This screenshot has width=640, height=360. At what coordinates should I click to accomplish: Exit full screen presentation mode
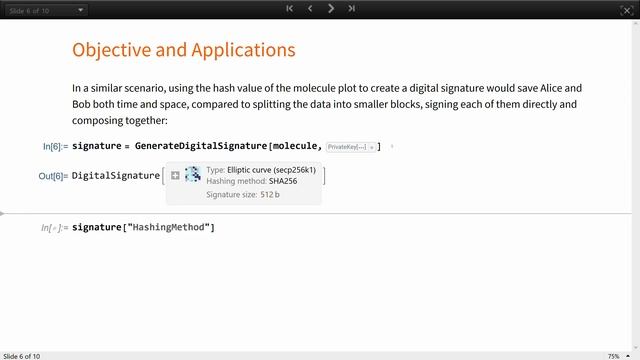(x=626, y=10)
